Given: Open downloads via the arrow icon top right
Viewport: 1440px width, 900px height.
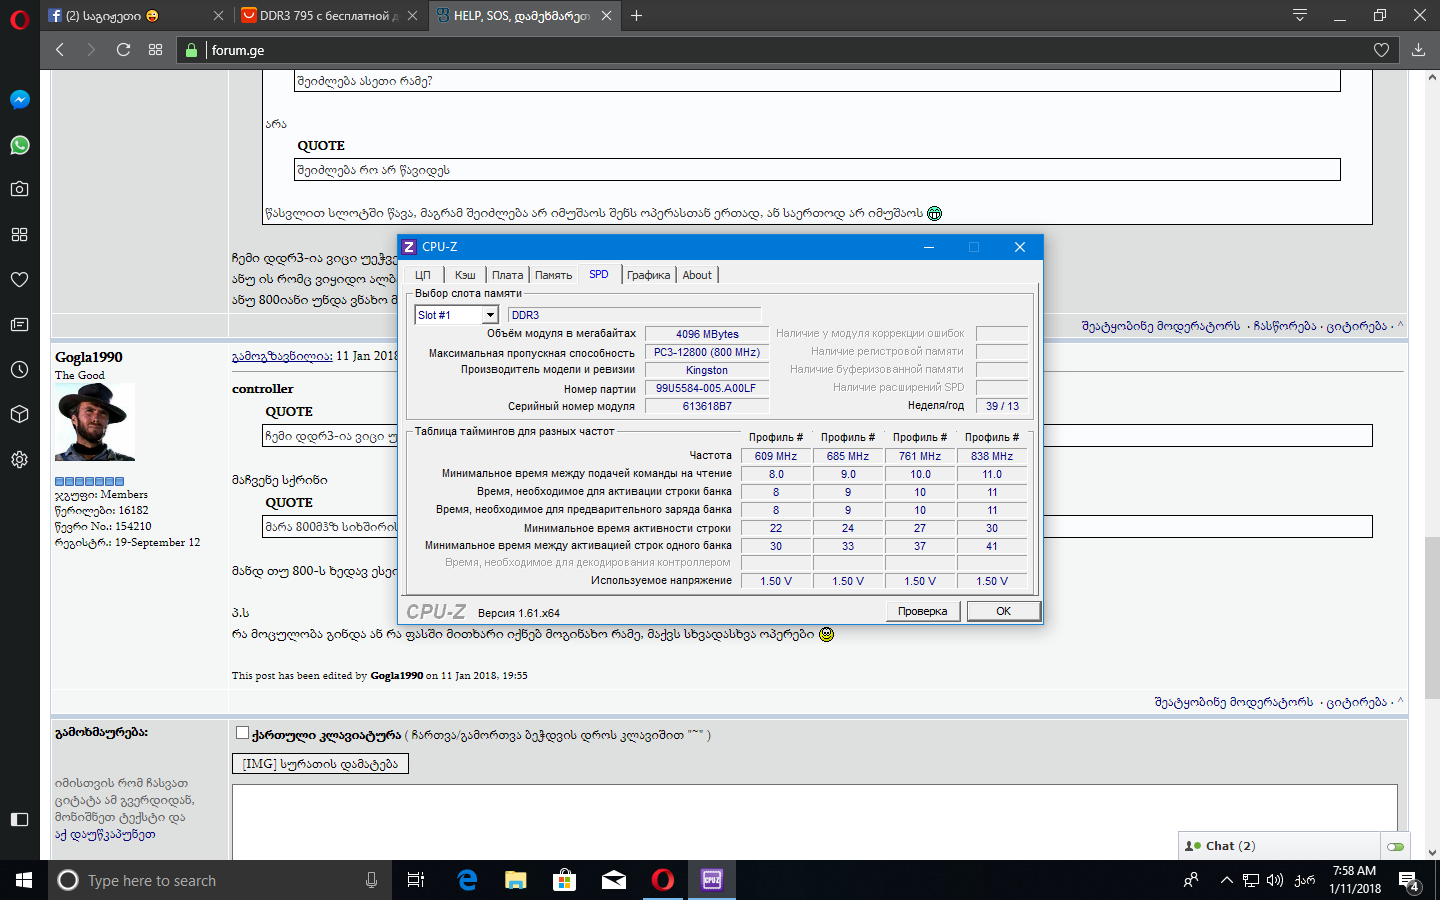Looking at the screenshot, I should pyautogui.click(x=1418, y=49).
